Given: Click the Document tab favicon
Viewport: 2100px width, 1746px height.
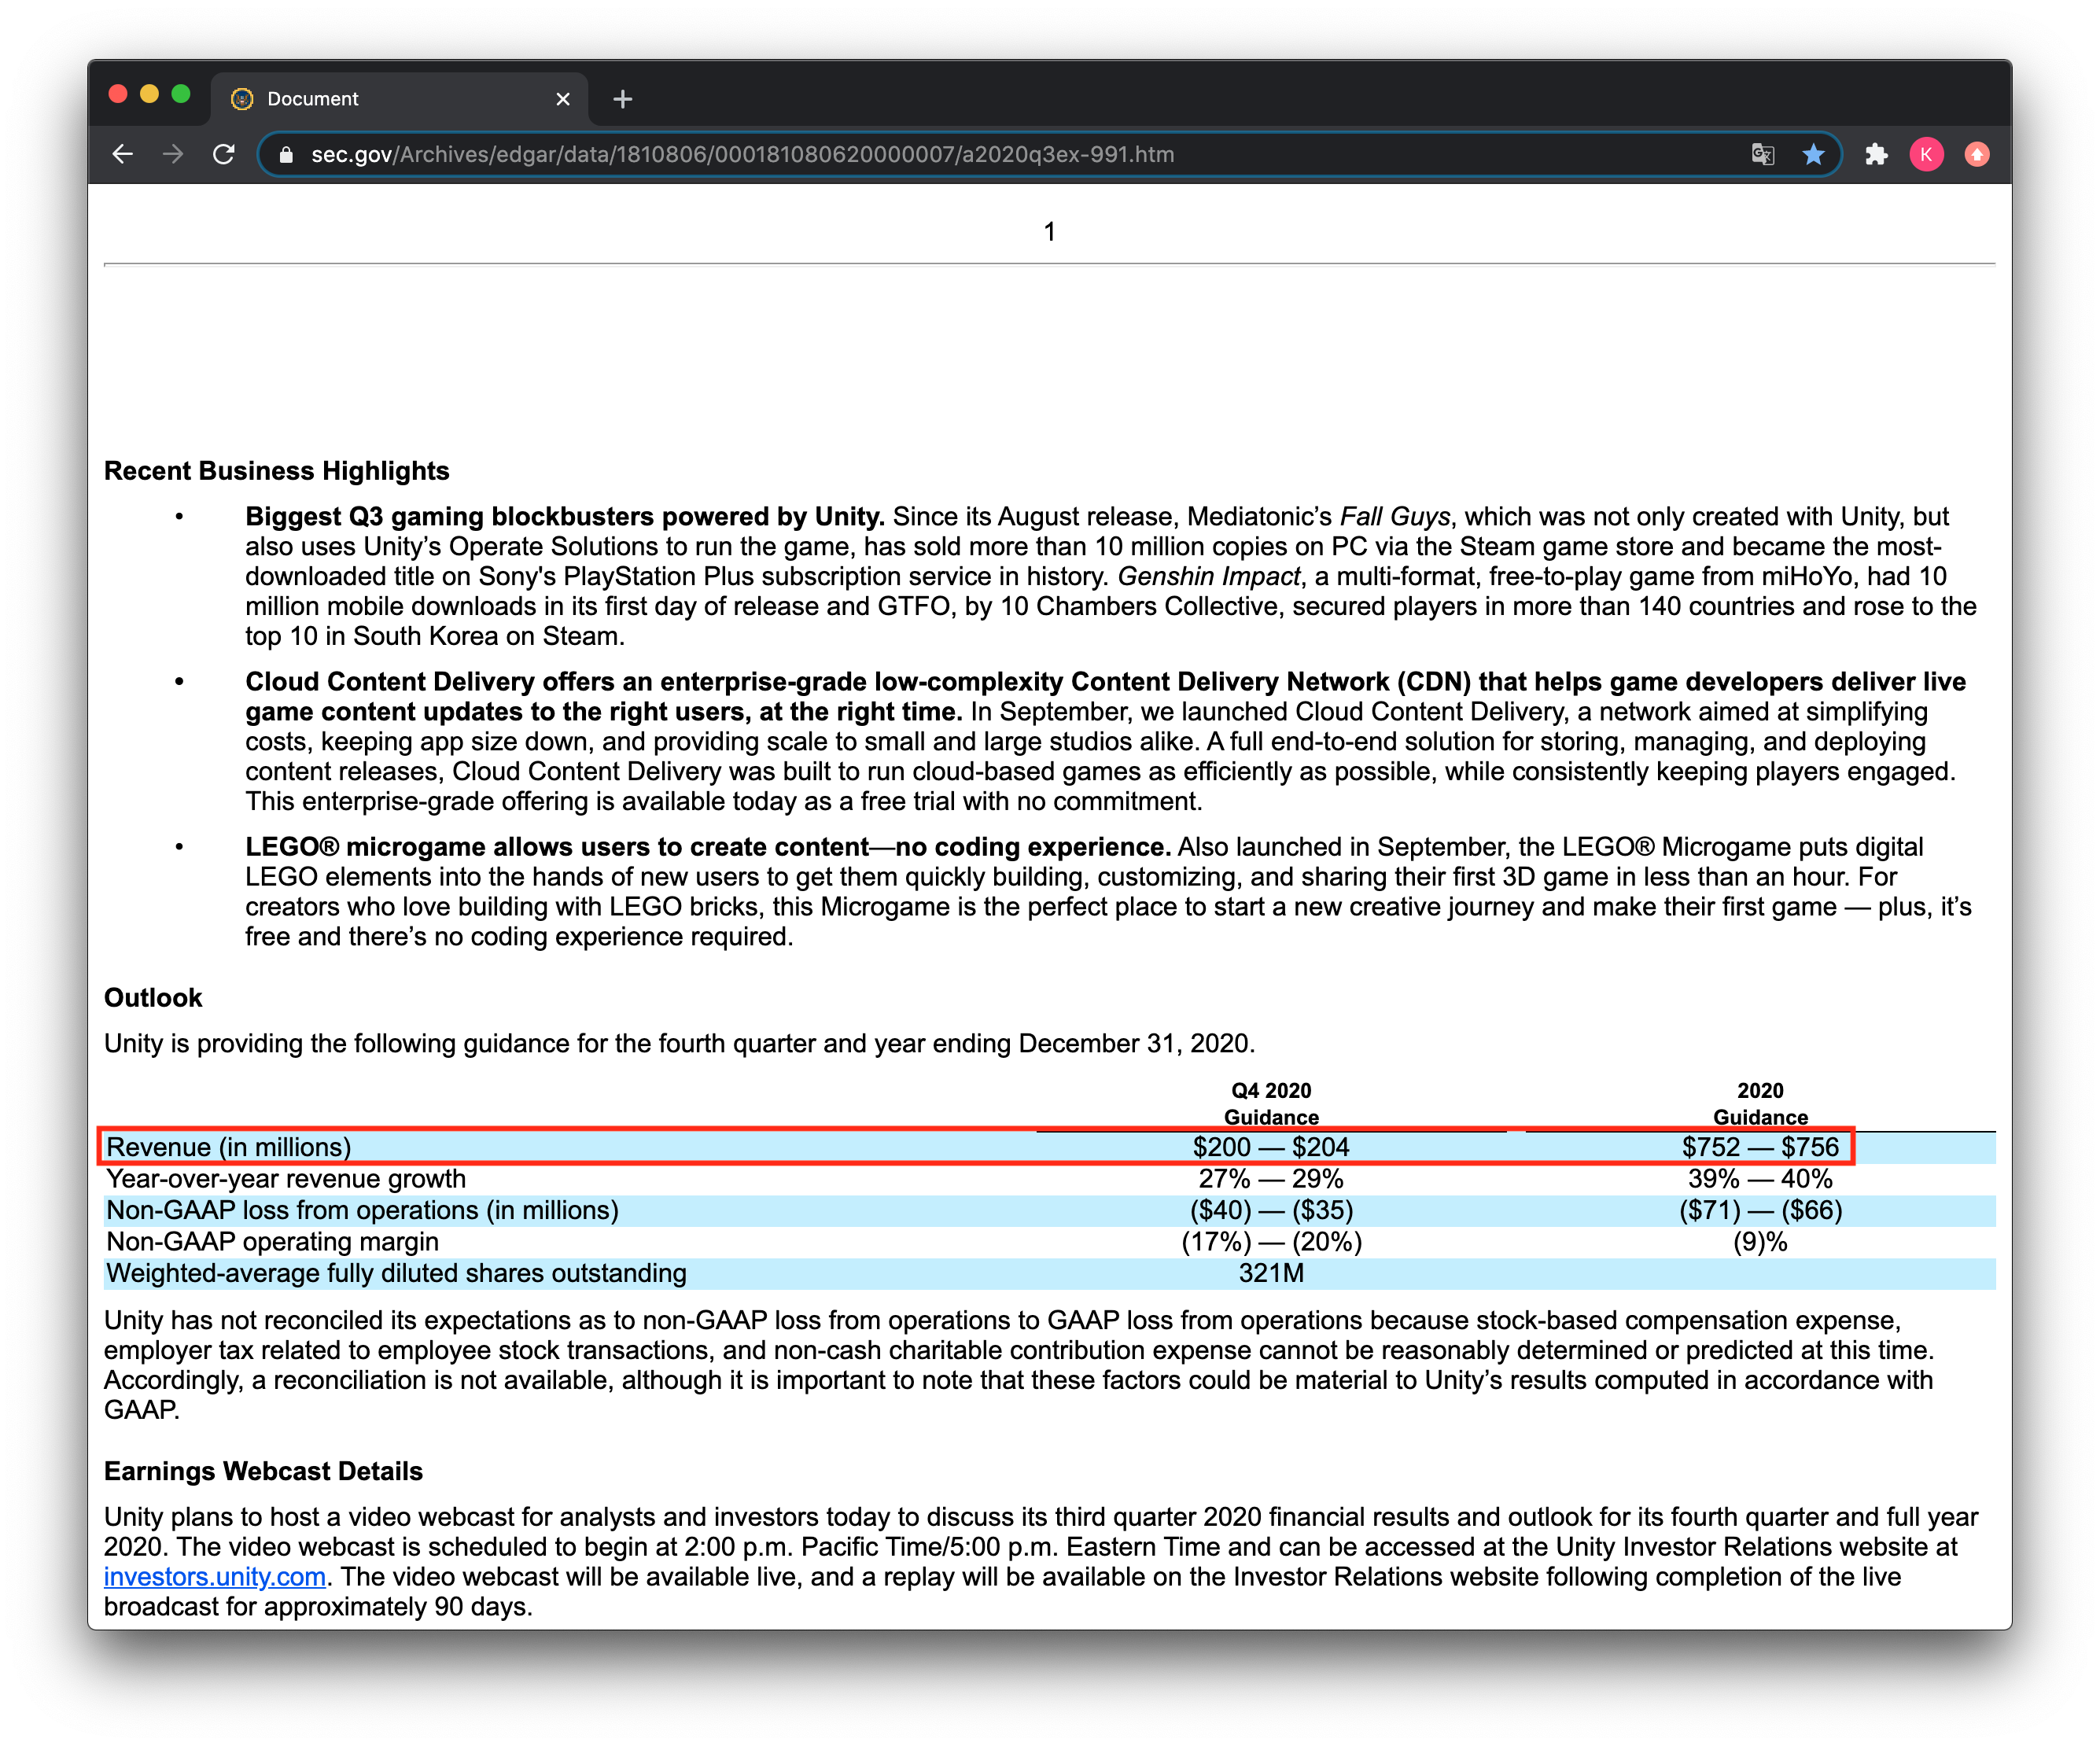Looking at the screenshot, I should click(x=242, y=99).
